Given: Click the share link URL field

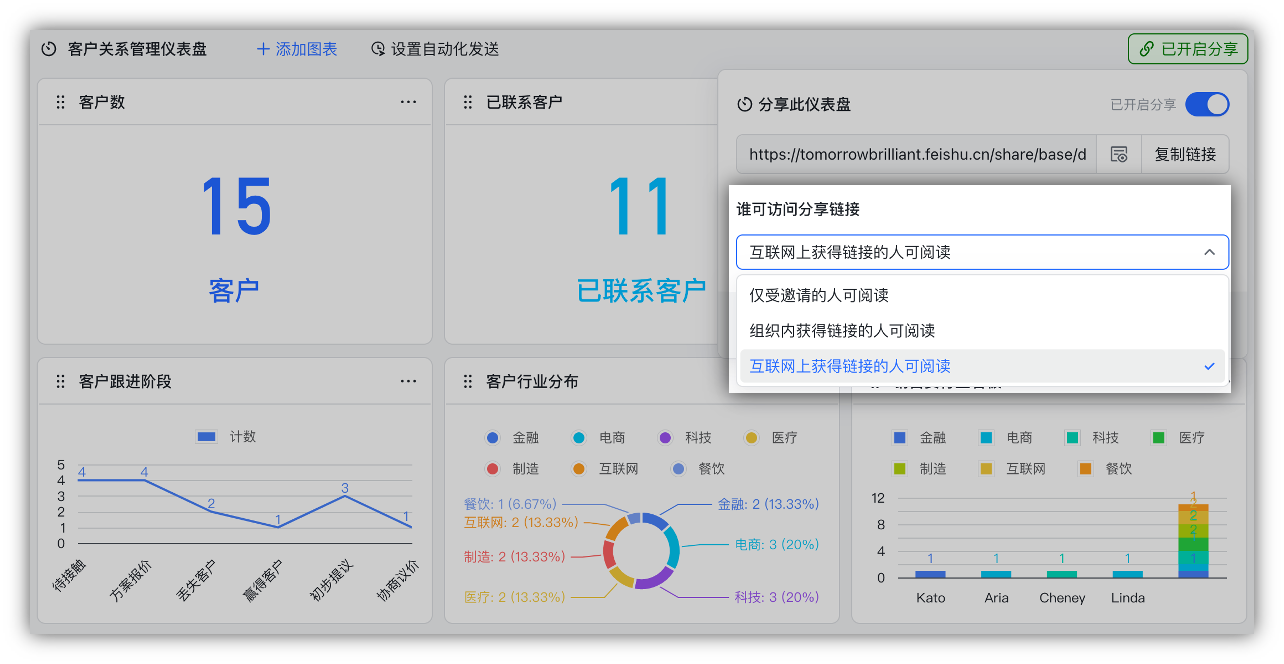Looking at the screenshot, I should tap(915, 153).
